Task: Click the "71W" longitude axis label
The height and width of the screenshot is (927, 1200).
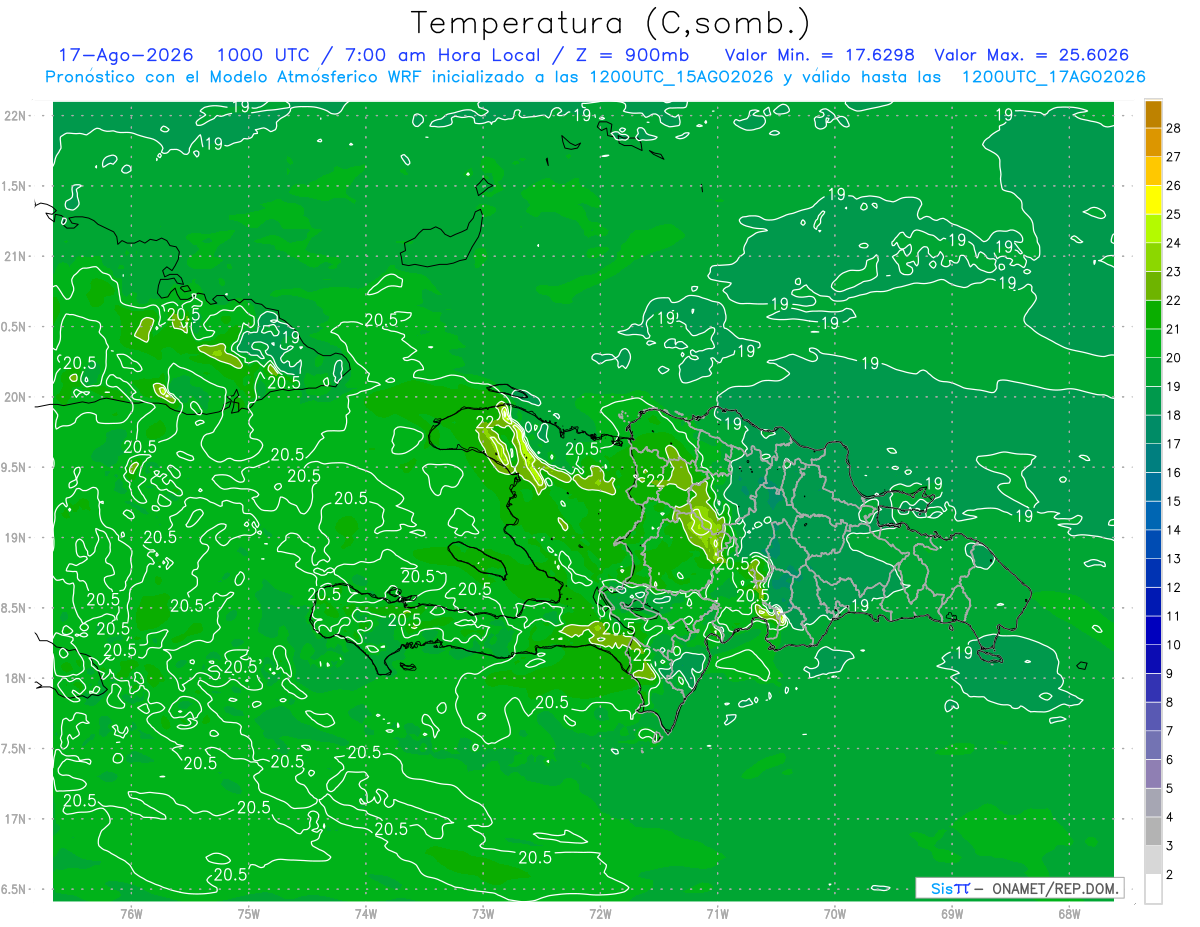Action: (717, 913)
